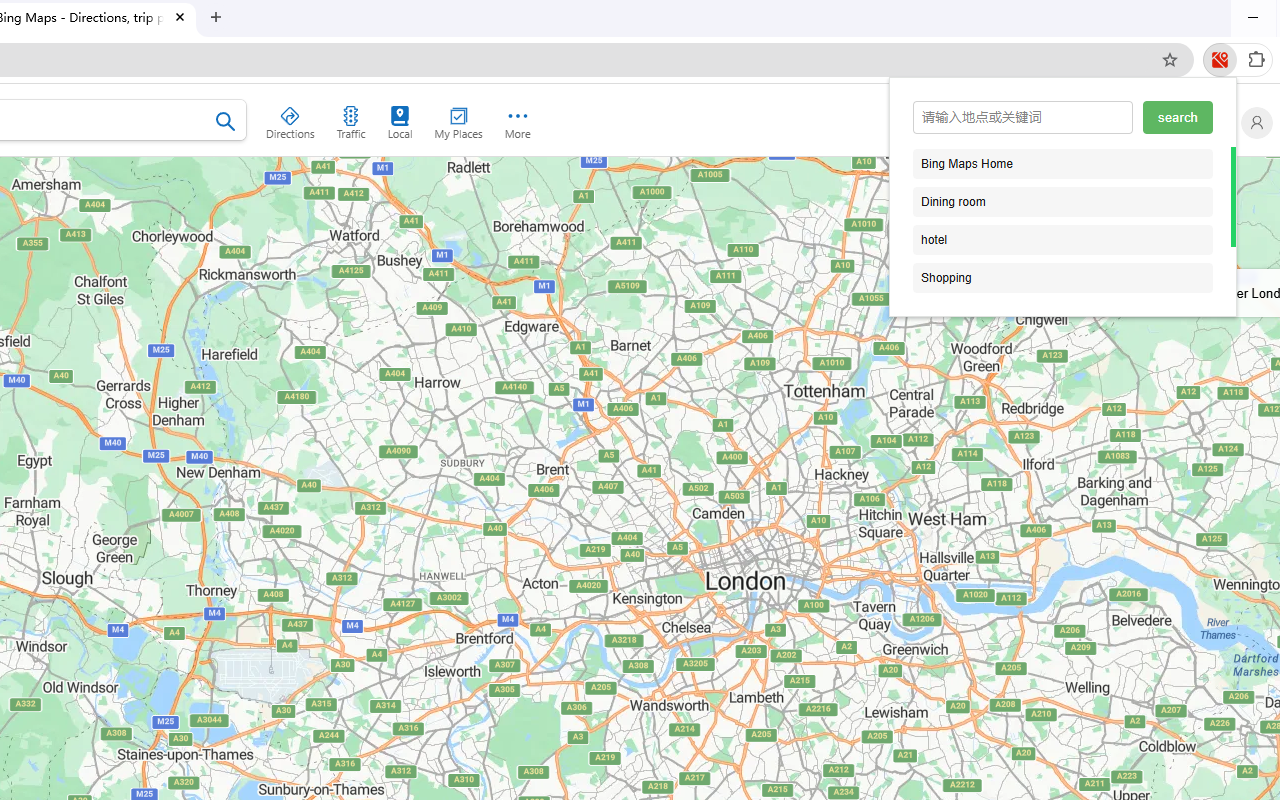Click the Slough label on the map
The height and width of the screenshot is (800, 1280).
click(67, 578)
